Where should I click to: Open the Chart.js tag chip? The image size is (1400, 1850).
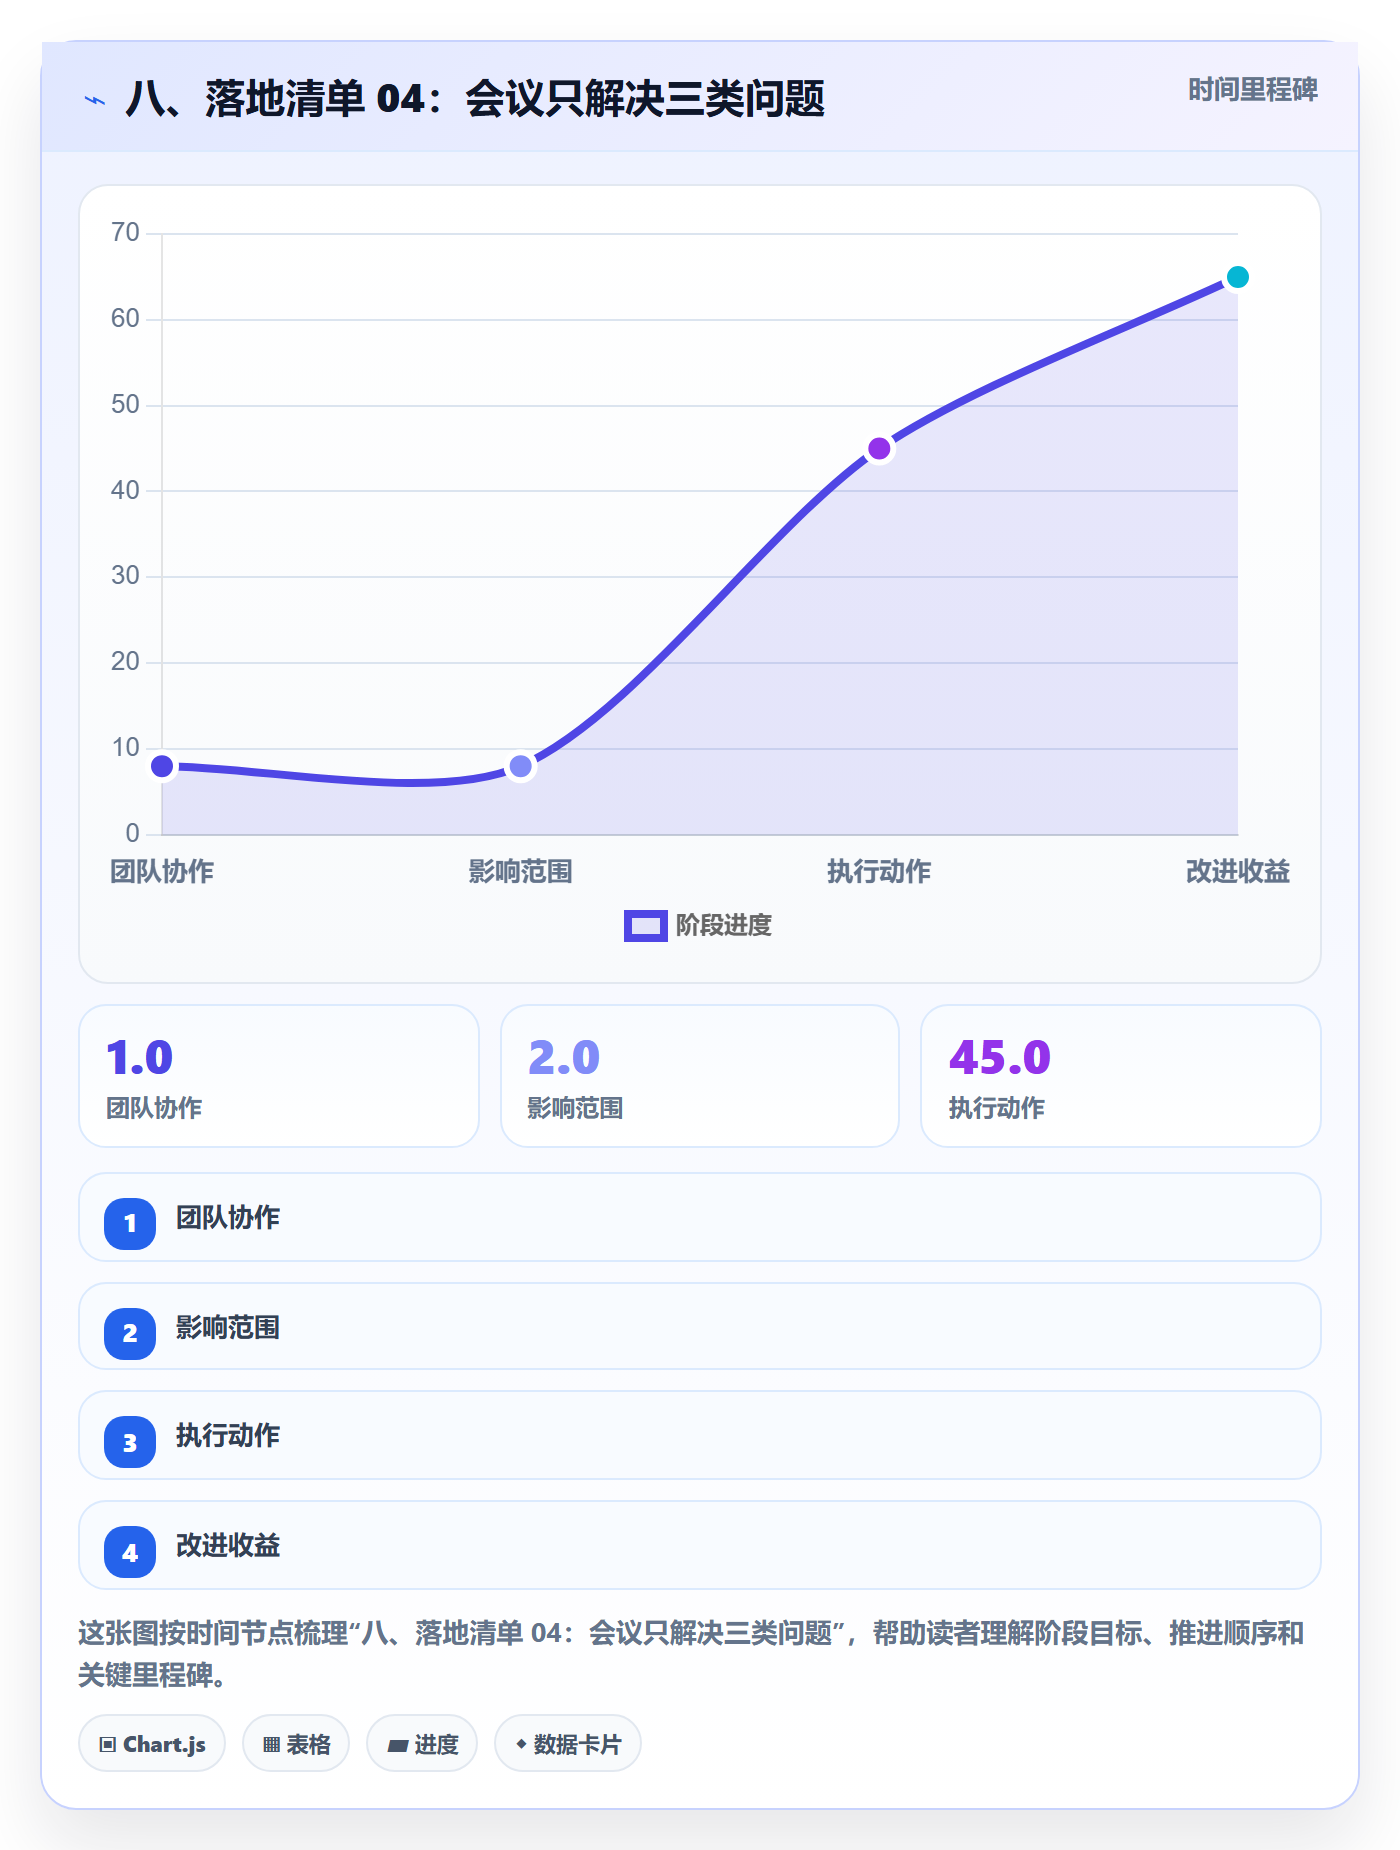pyautogui.click(x=152, y=1743)
